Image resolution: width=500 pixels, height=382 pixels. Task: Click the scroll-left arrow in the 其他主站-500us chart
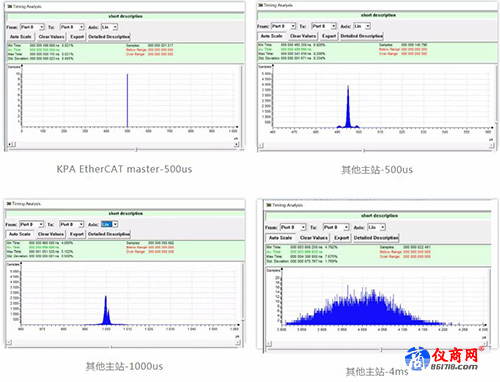pyautogui.click(x=261, y=145)
